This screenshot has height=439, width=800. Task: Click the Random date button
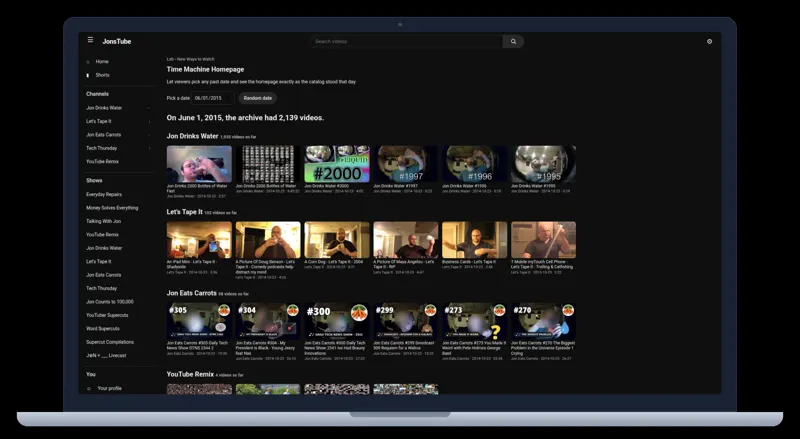click(x=258, y=98)
